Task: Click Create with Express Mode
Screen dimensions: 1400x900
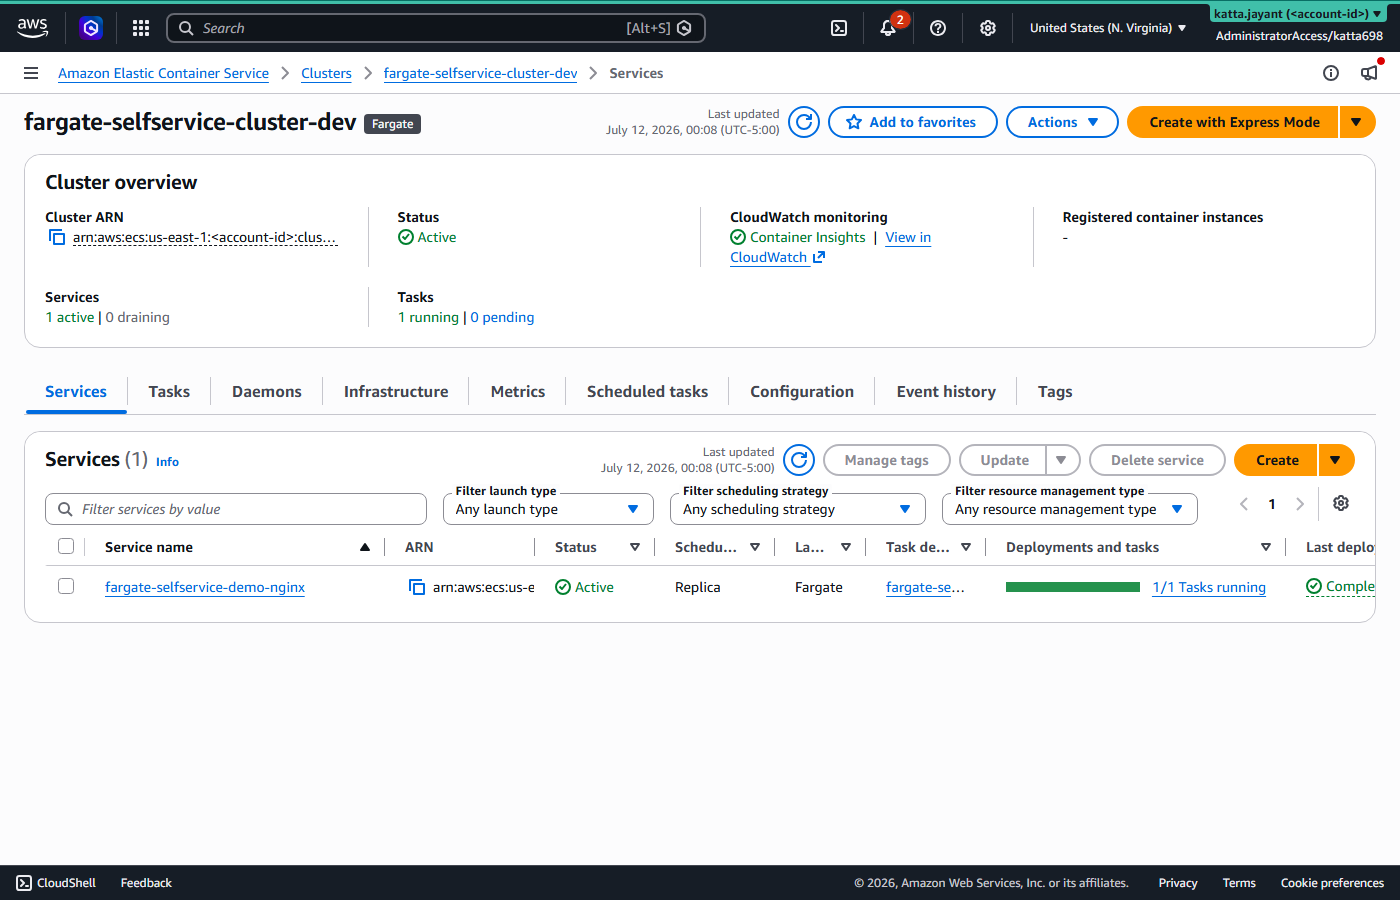Action: pyautogui.click(x=1233, y=122)
